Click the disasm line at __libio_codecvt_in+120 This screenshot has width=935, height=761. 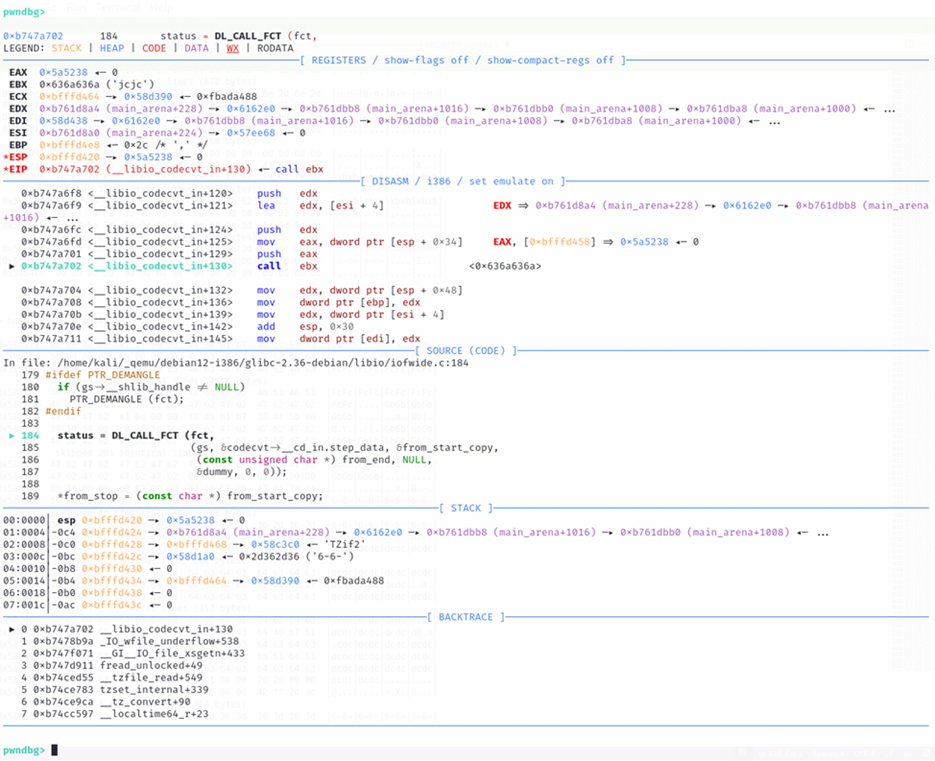pos(169,193)
